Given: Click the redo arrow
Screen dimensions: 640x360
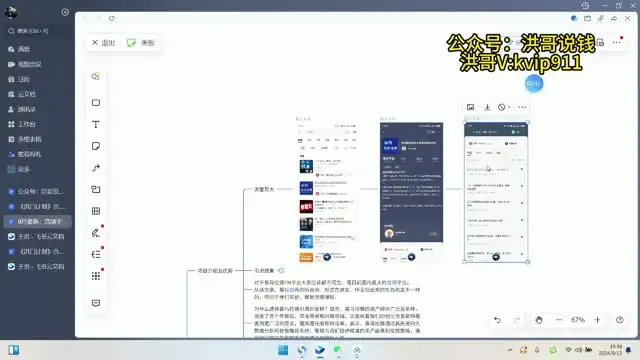Looking at the screenshot, I should point(517,320).
